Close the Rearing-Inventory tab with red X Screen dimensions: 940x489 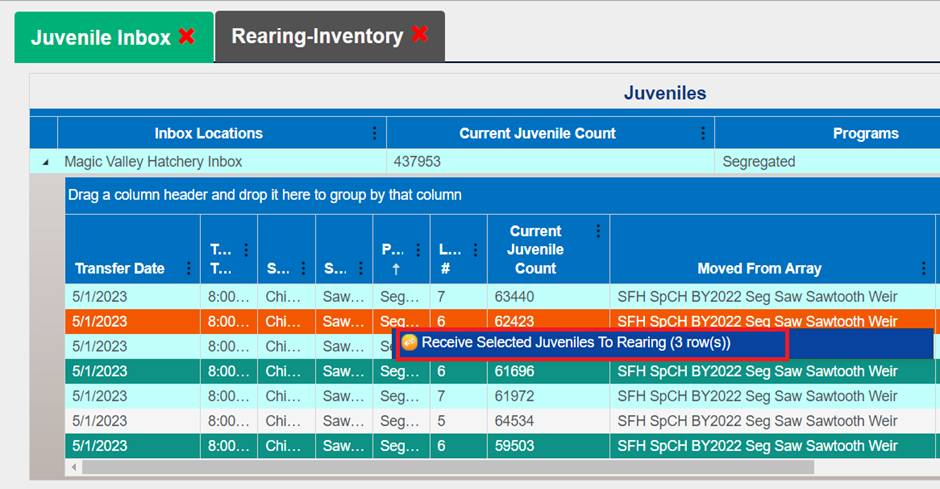pyautogui.click(x=420, y=35)
